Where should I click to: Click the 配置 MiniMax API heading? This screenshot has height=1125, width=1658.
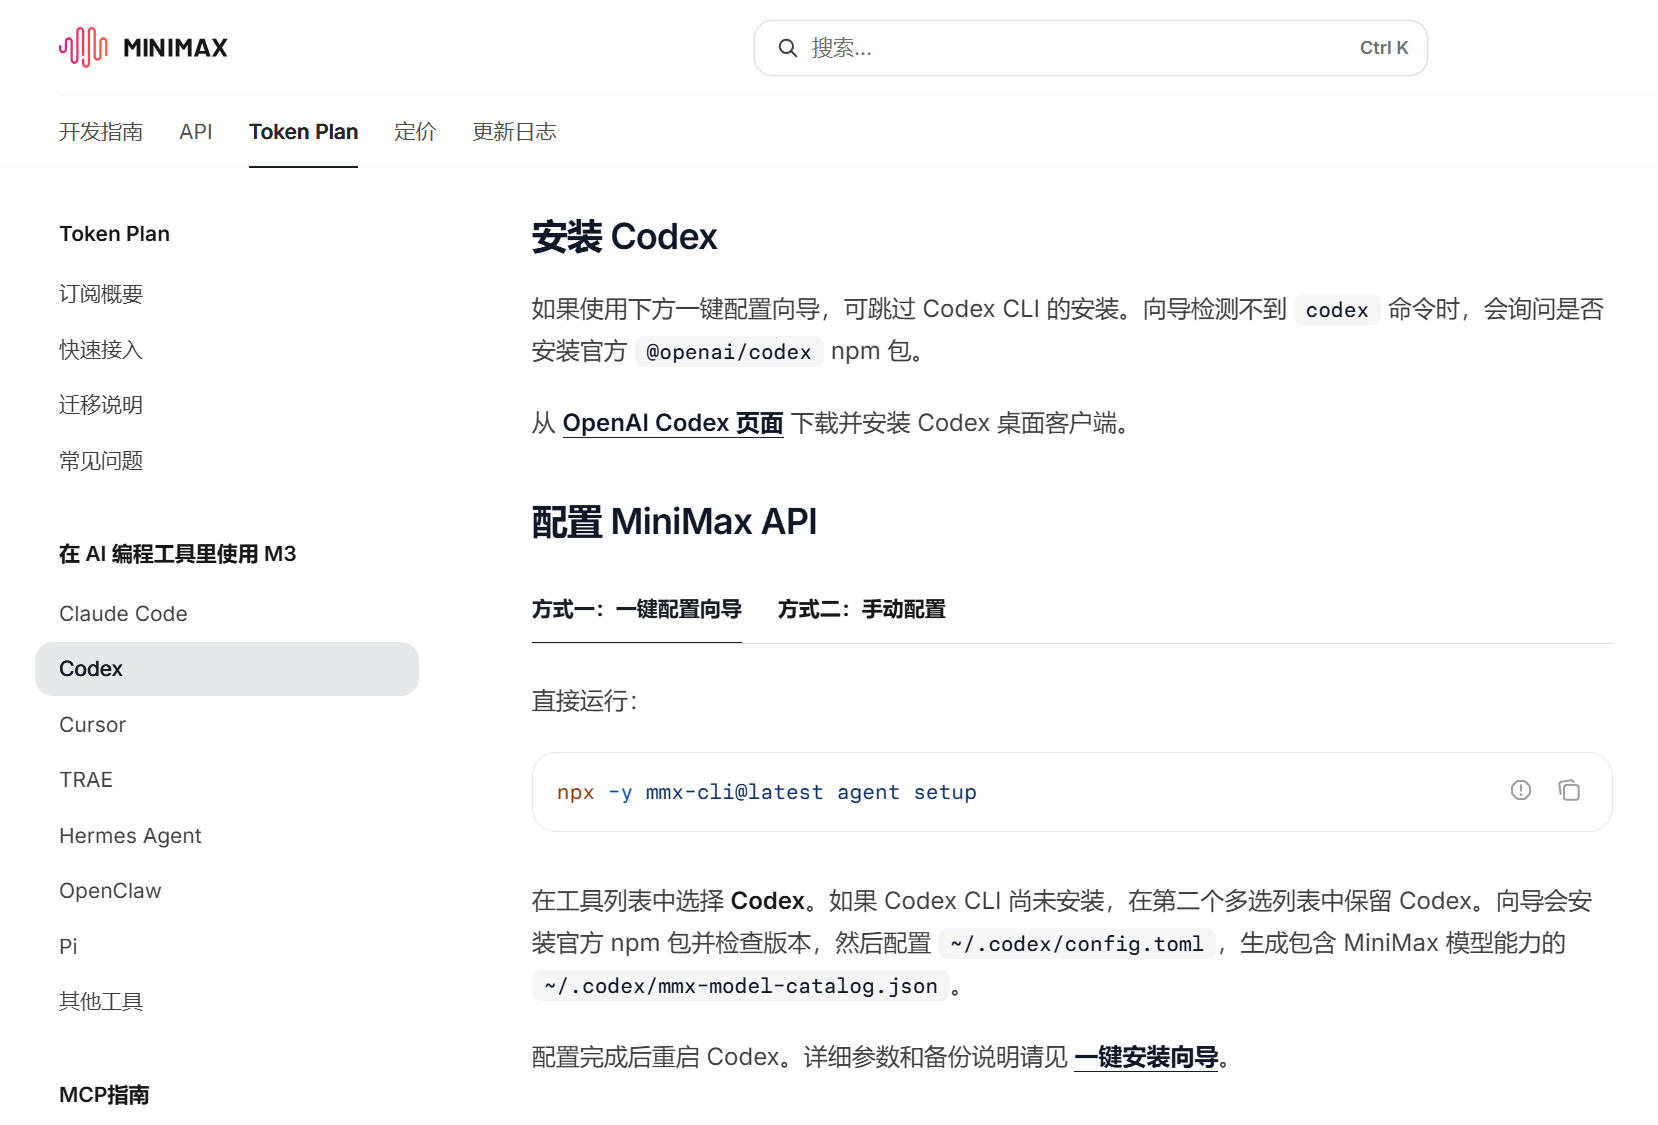(674, 522)
